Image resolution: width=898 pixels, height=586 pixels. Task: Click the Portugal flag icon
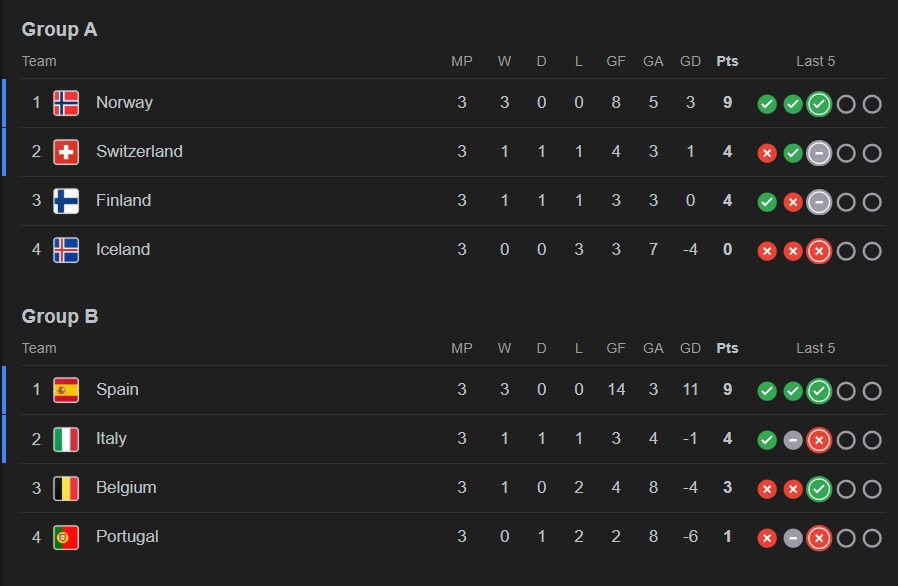66,537
